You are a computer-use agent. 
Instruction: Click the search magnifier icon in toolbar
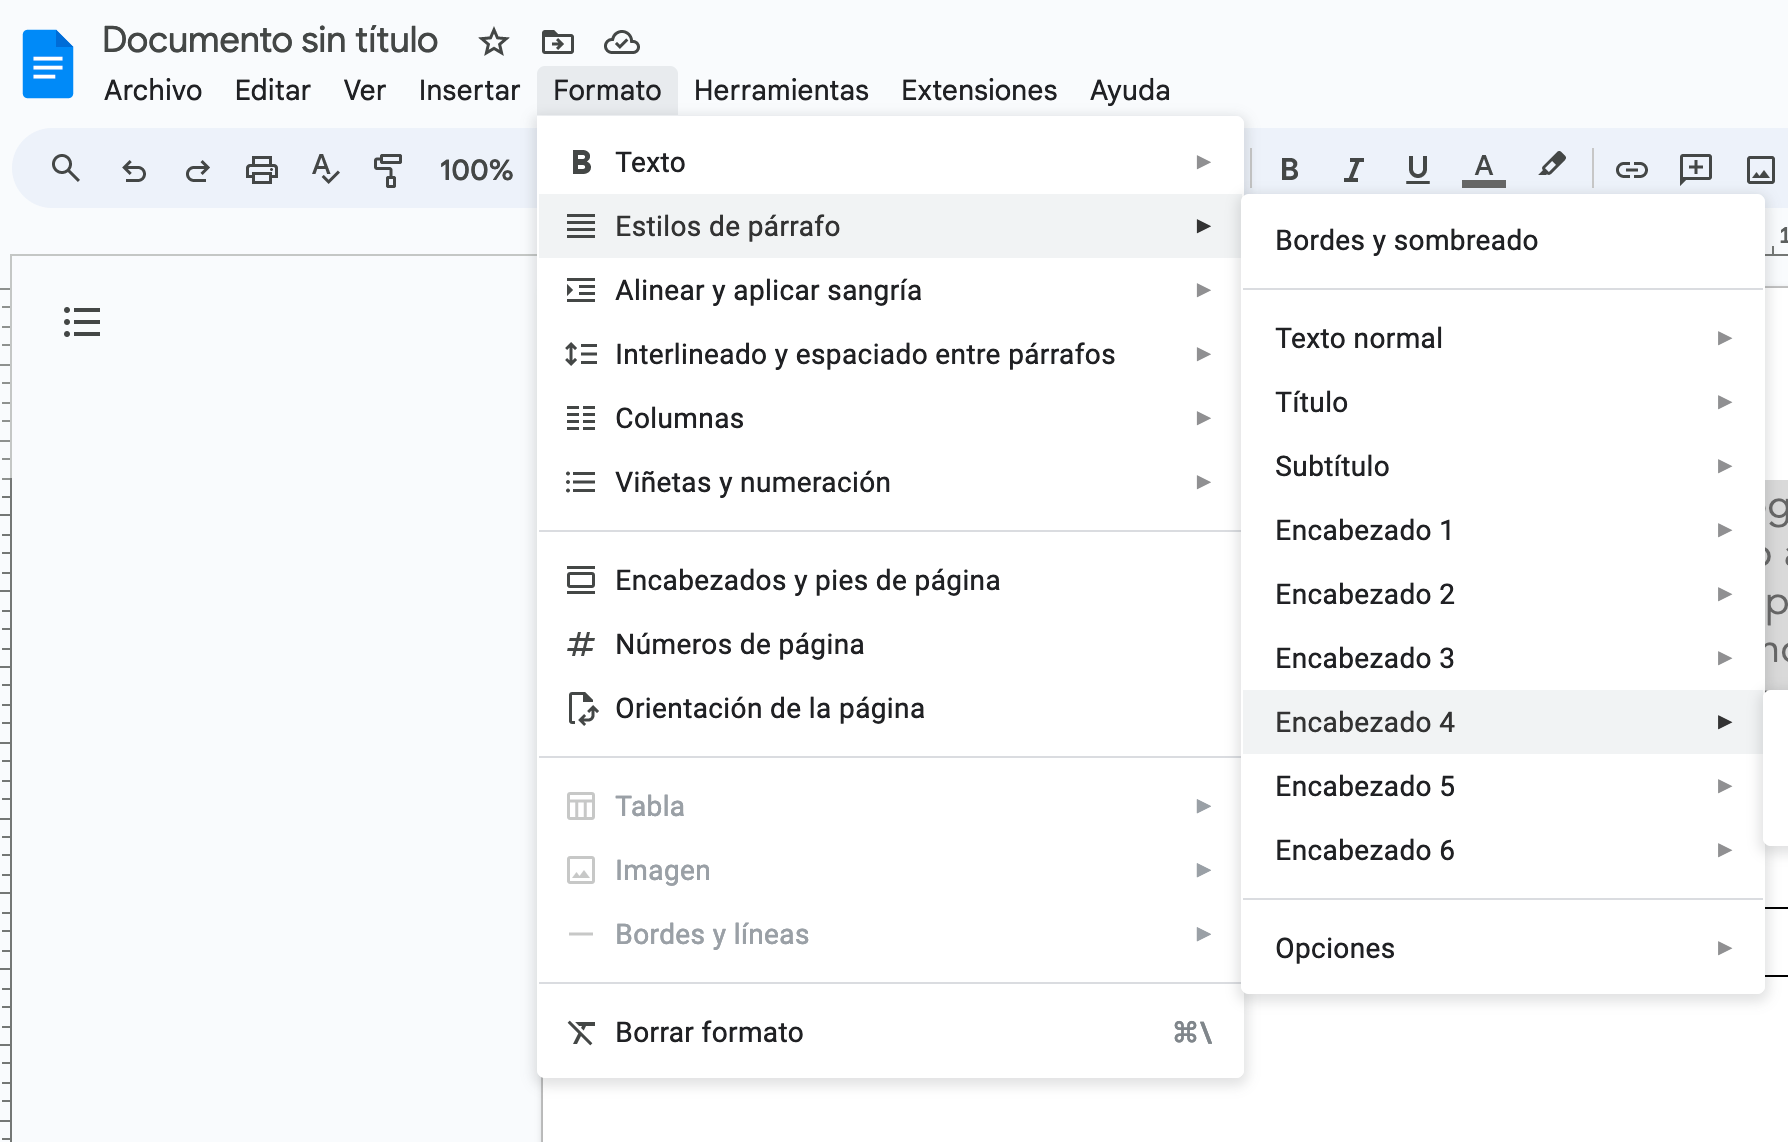pos(66,169)
